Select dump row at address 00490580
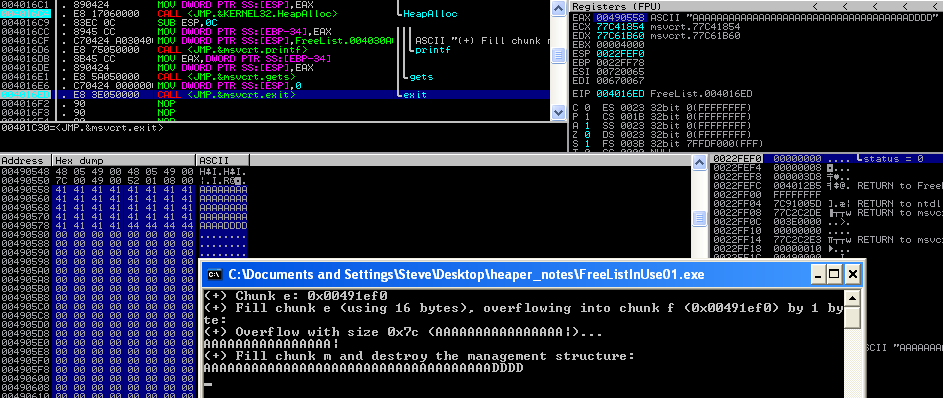 point(124,234)
